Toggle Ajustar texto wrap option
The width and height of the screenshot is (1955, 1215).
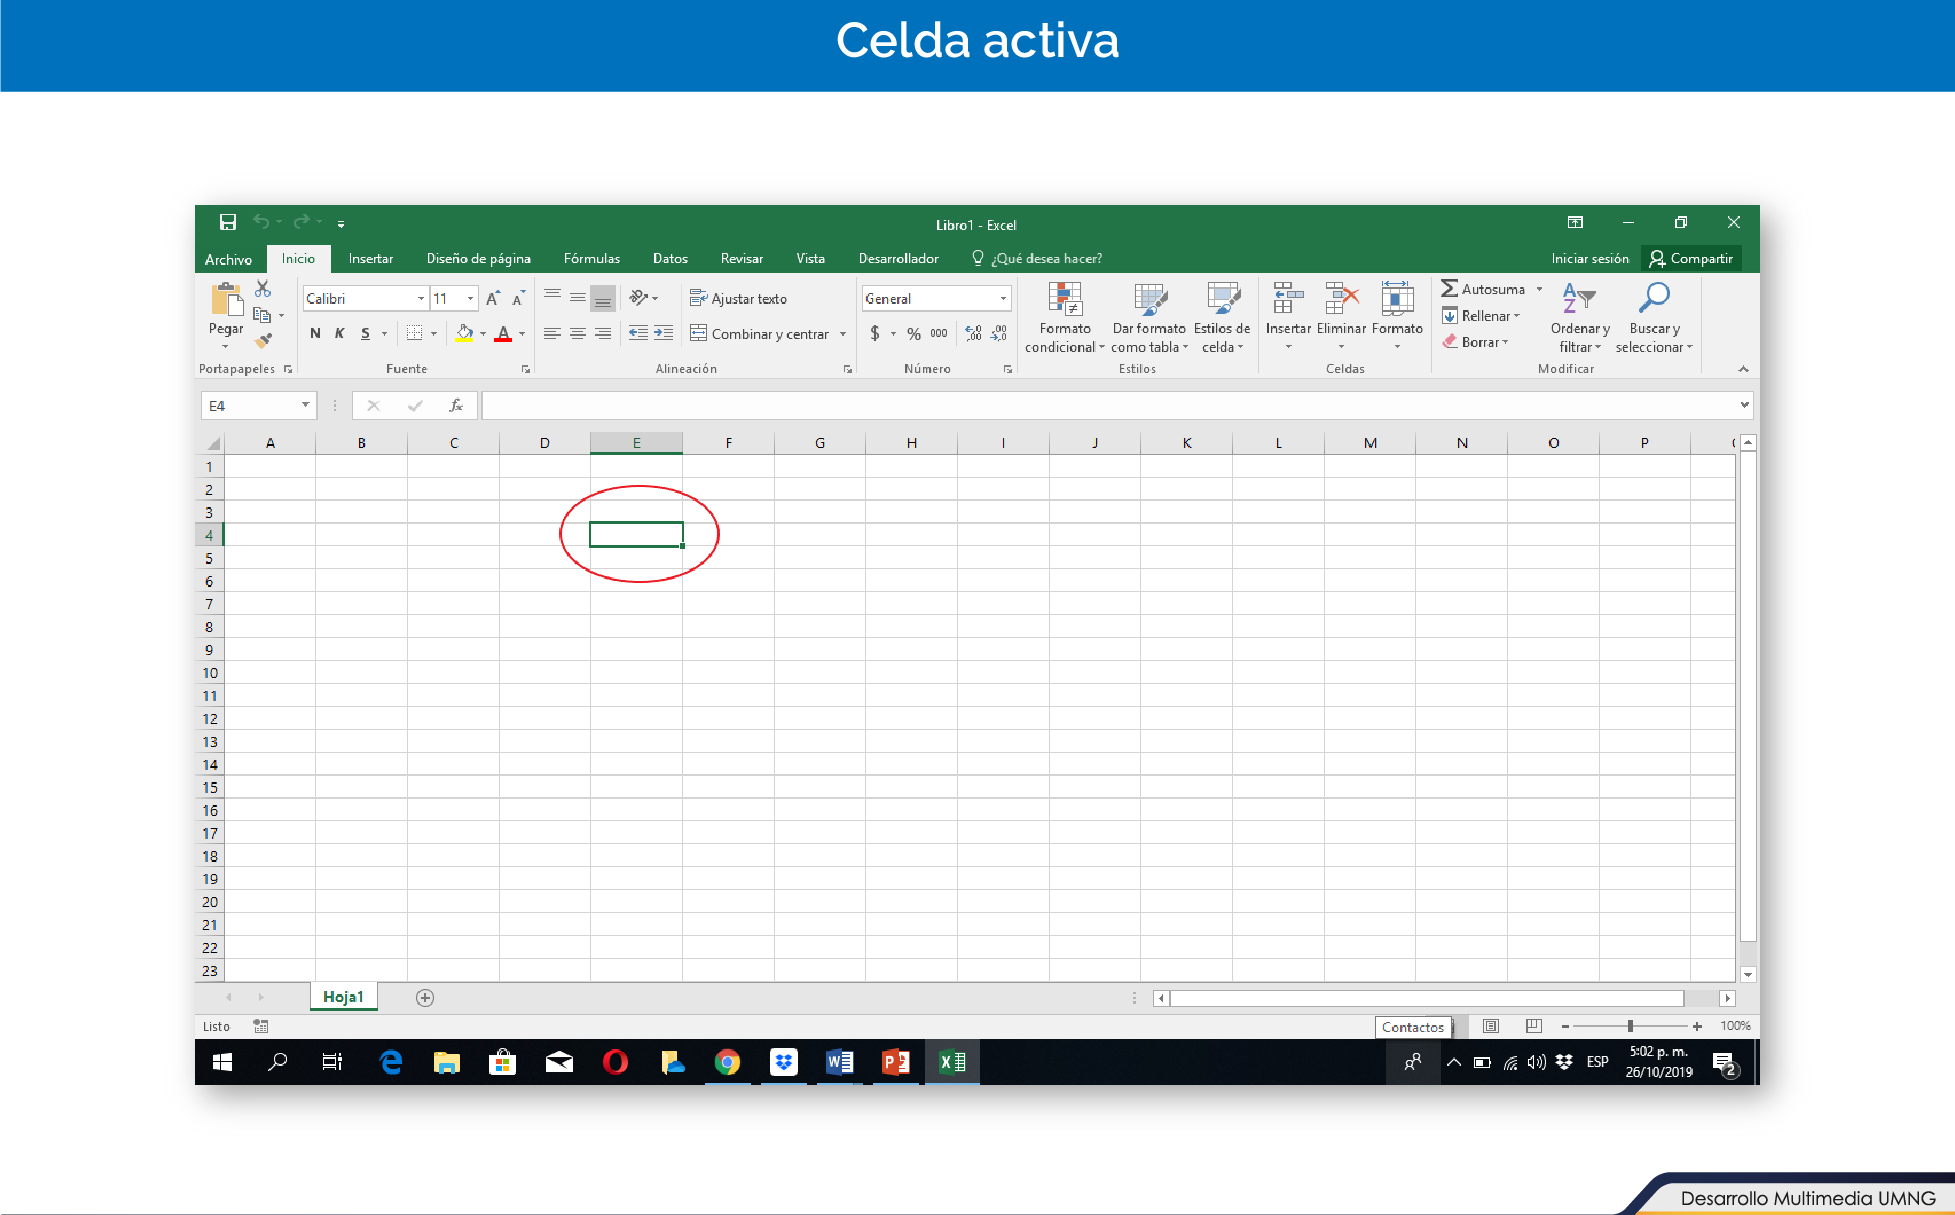tap(738, 299)
